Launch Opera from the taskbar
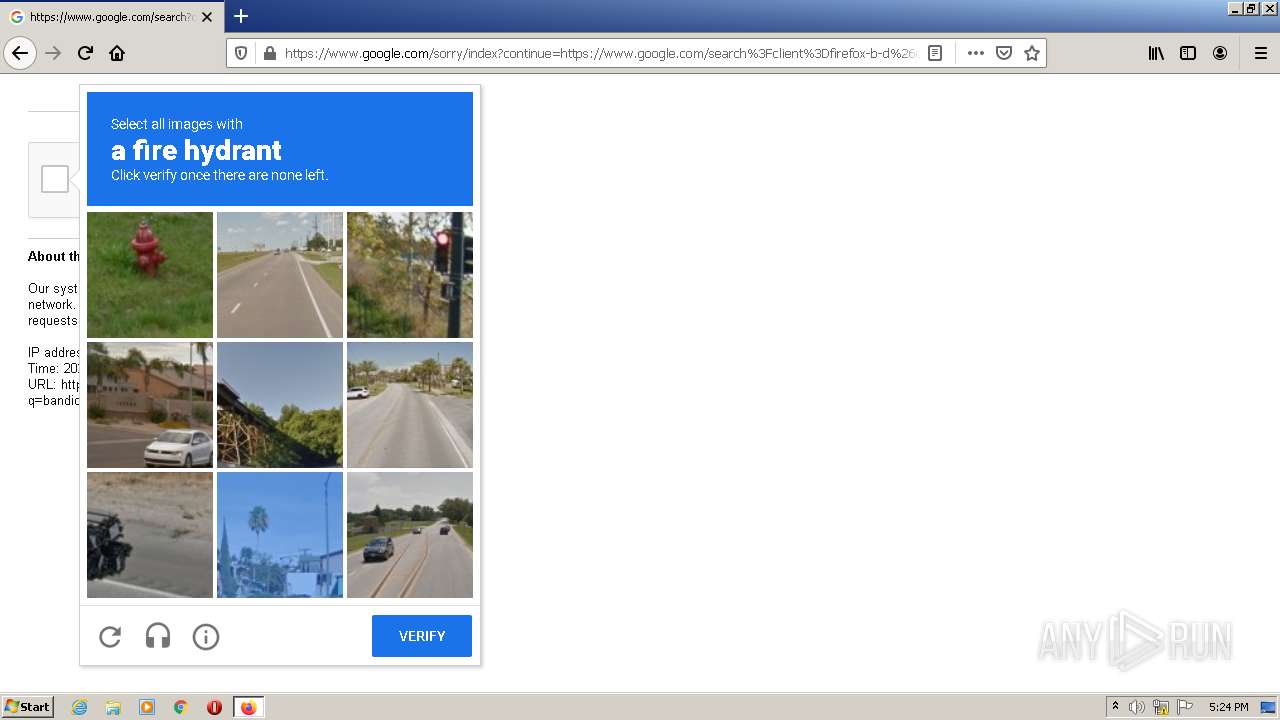Image resolution: width=1280 pixels, height=720 pixels. pos(214,707)
